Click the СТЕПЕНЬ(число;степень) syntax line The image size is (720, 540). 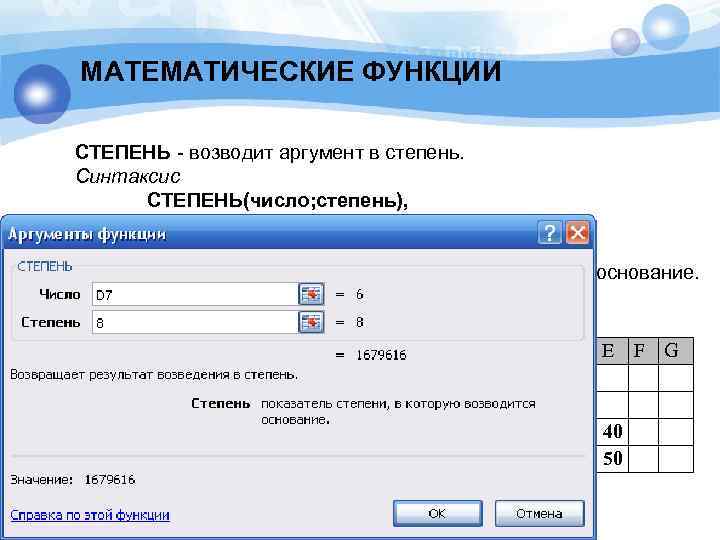[x=277, y=200]
